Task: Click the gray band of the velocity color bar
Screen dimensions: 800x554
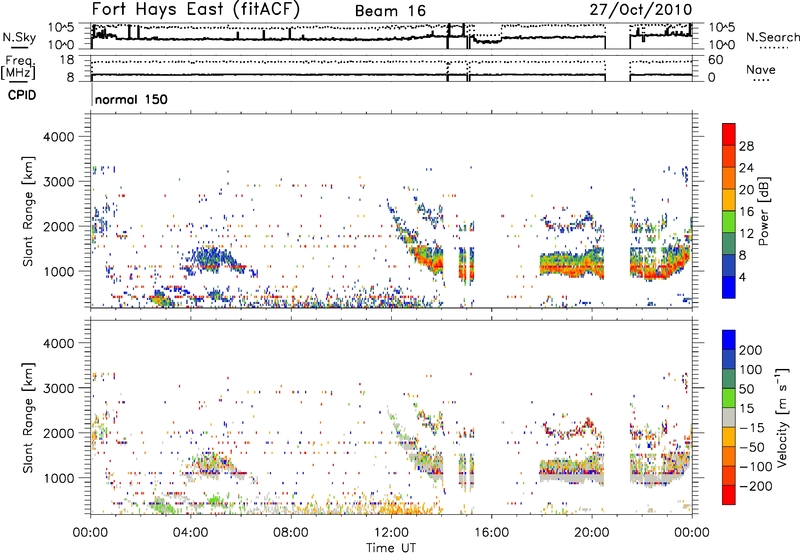Action: pos(729,417)
